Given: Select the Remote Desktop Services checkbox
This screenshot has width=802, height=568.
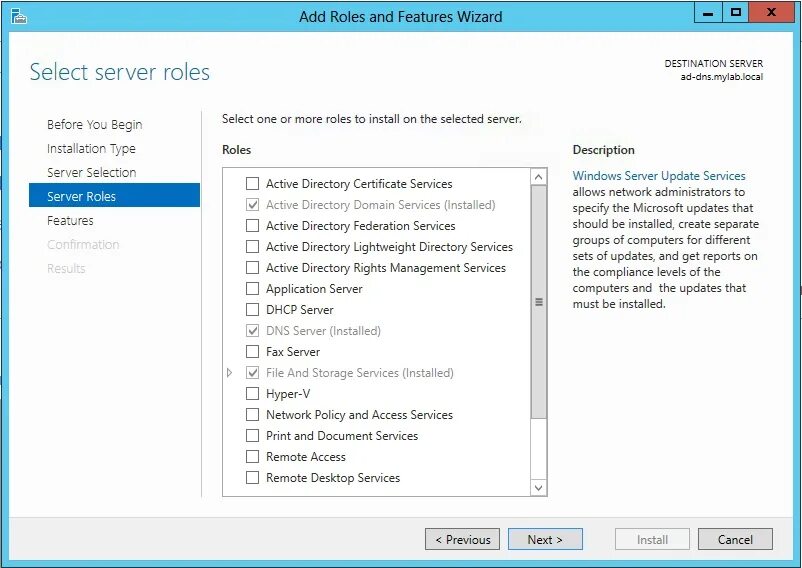Looking at the screenshot, I should point(252,478).
